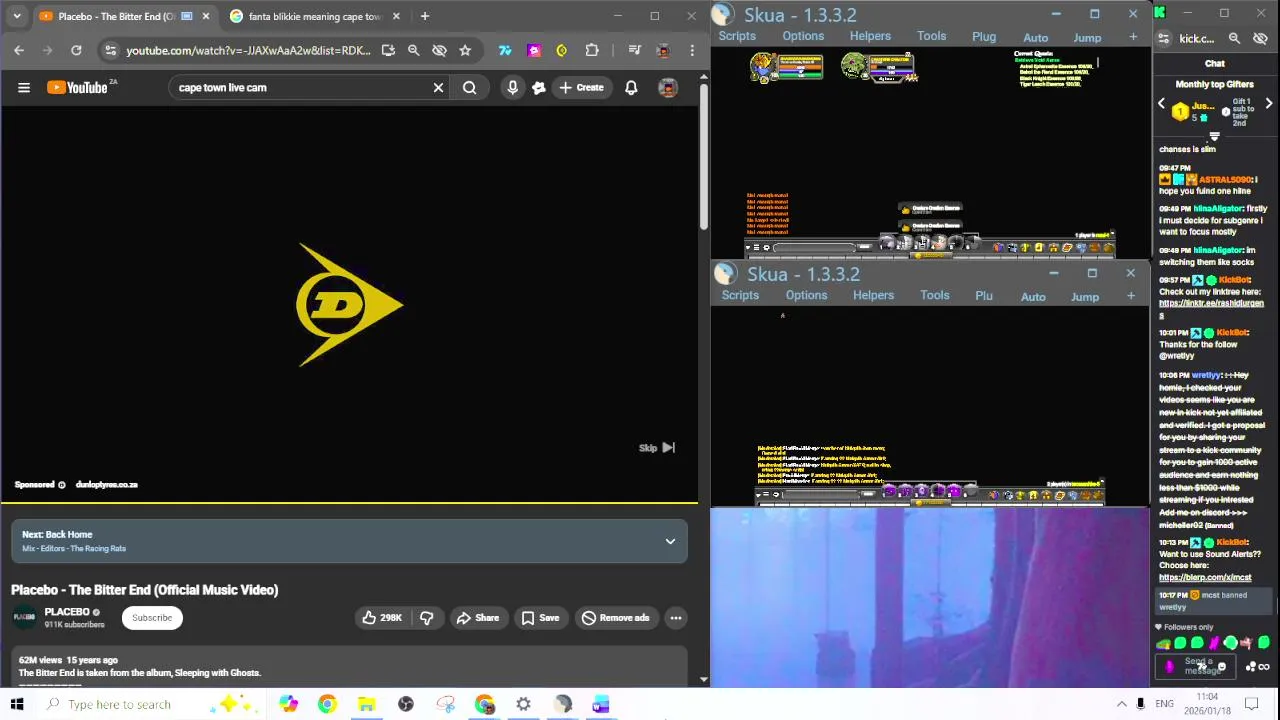Show hidden system tray icons chevron
The height and width of the screenshot is (720, 1280).
1121,704
